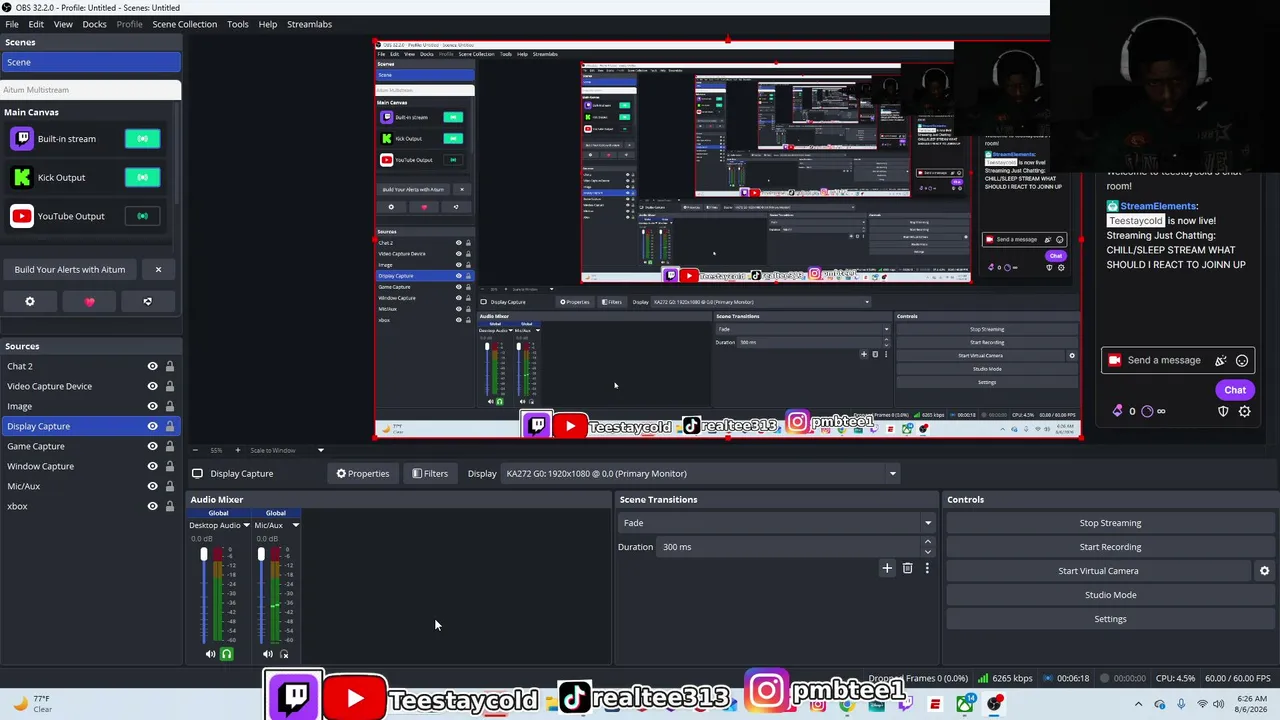This screenshot has height=720, width=1280.
Task: Open the Docks menu
Action: click(x=94, y=24)
